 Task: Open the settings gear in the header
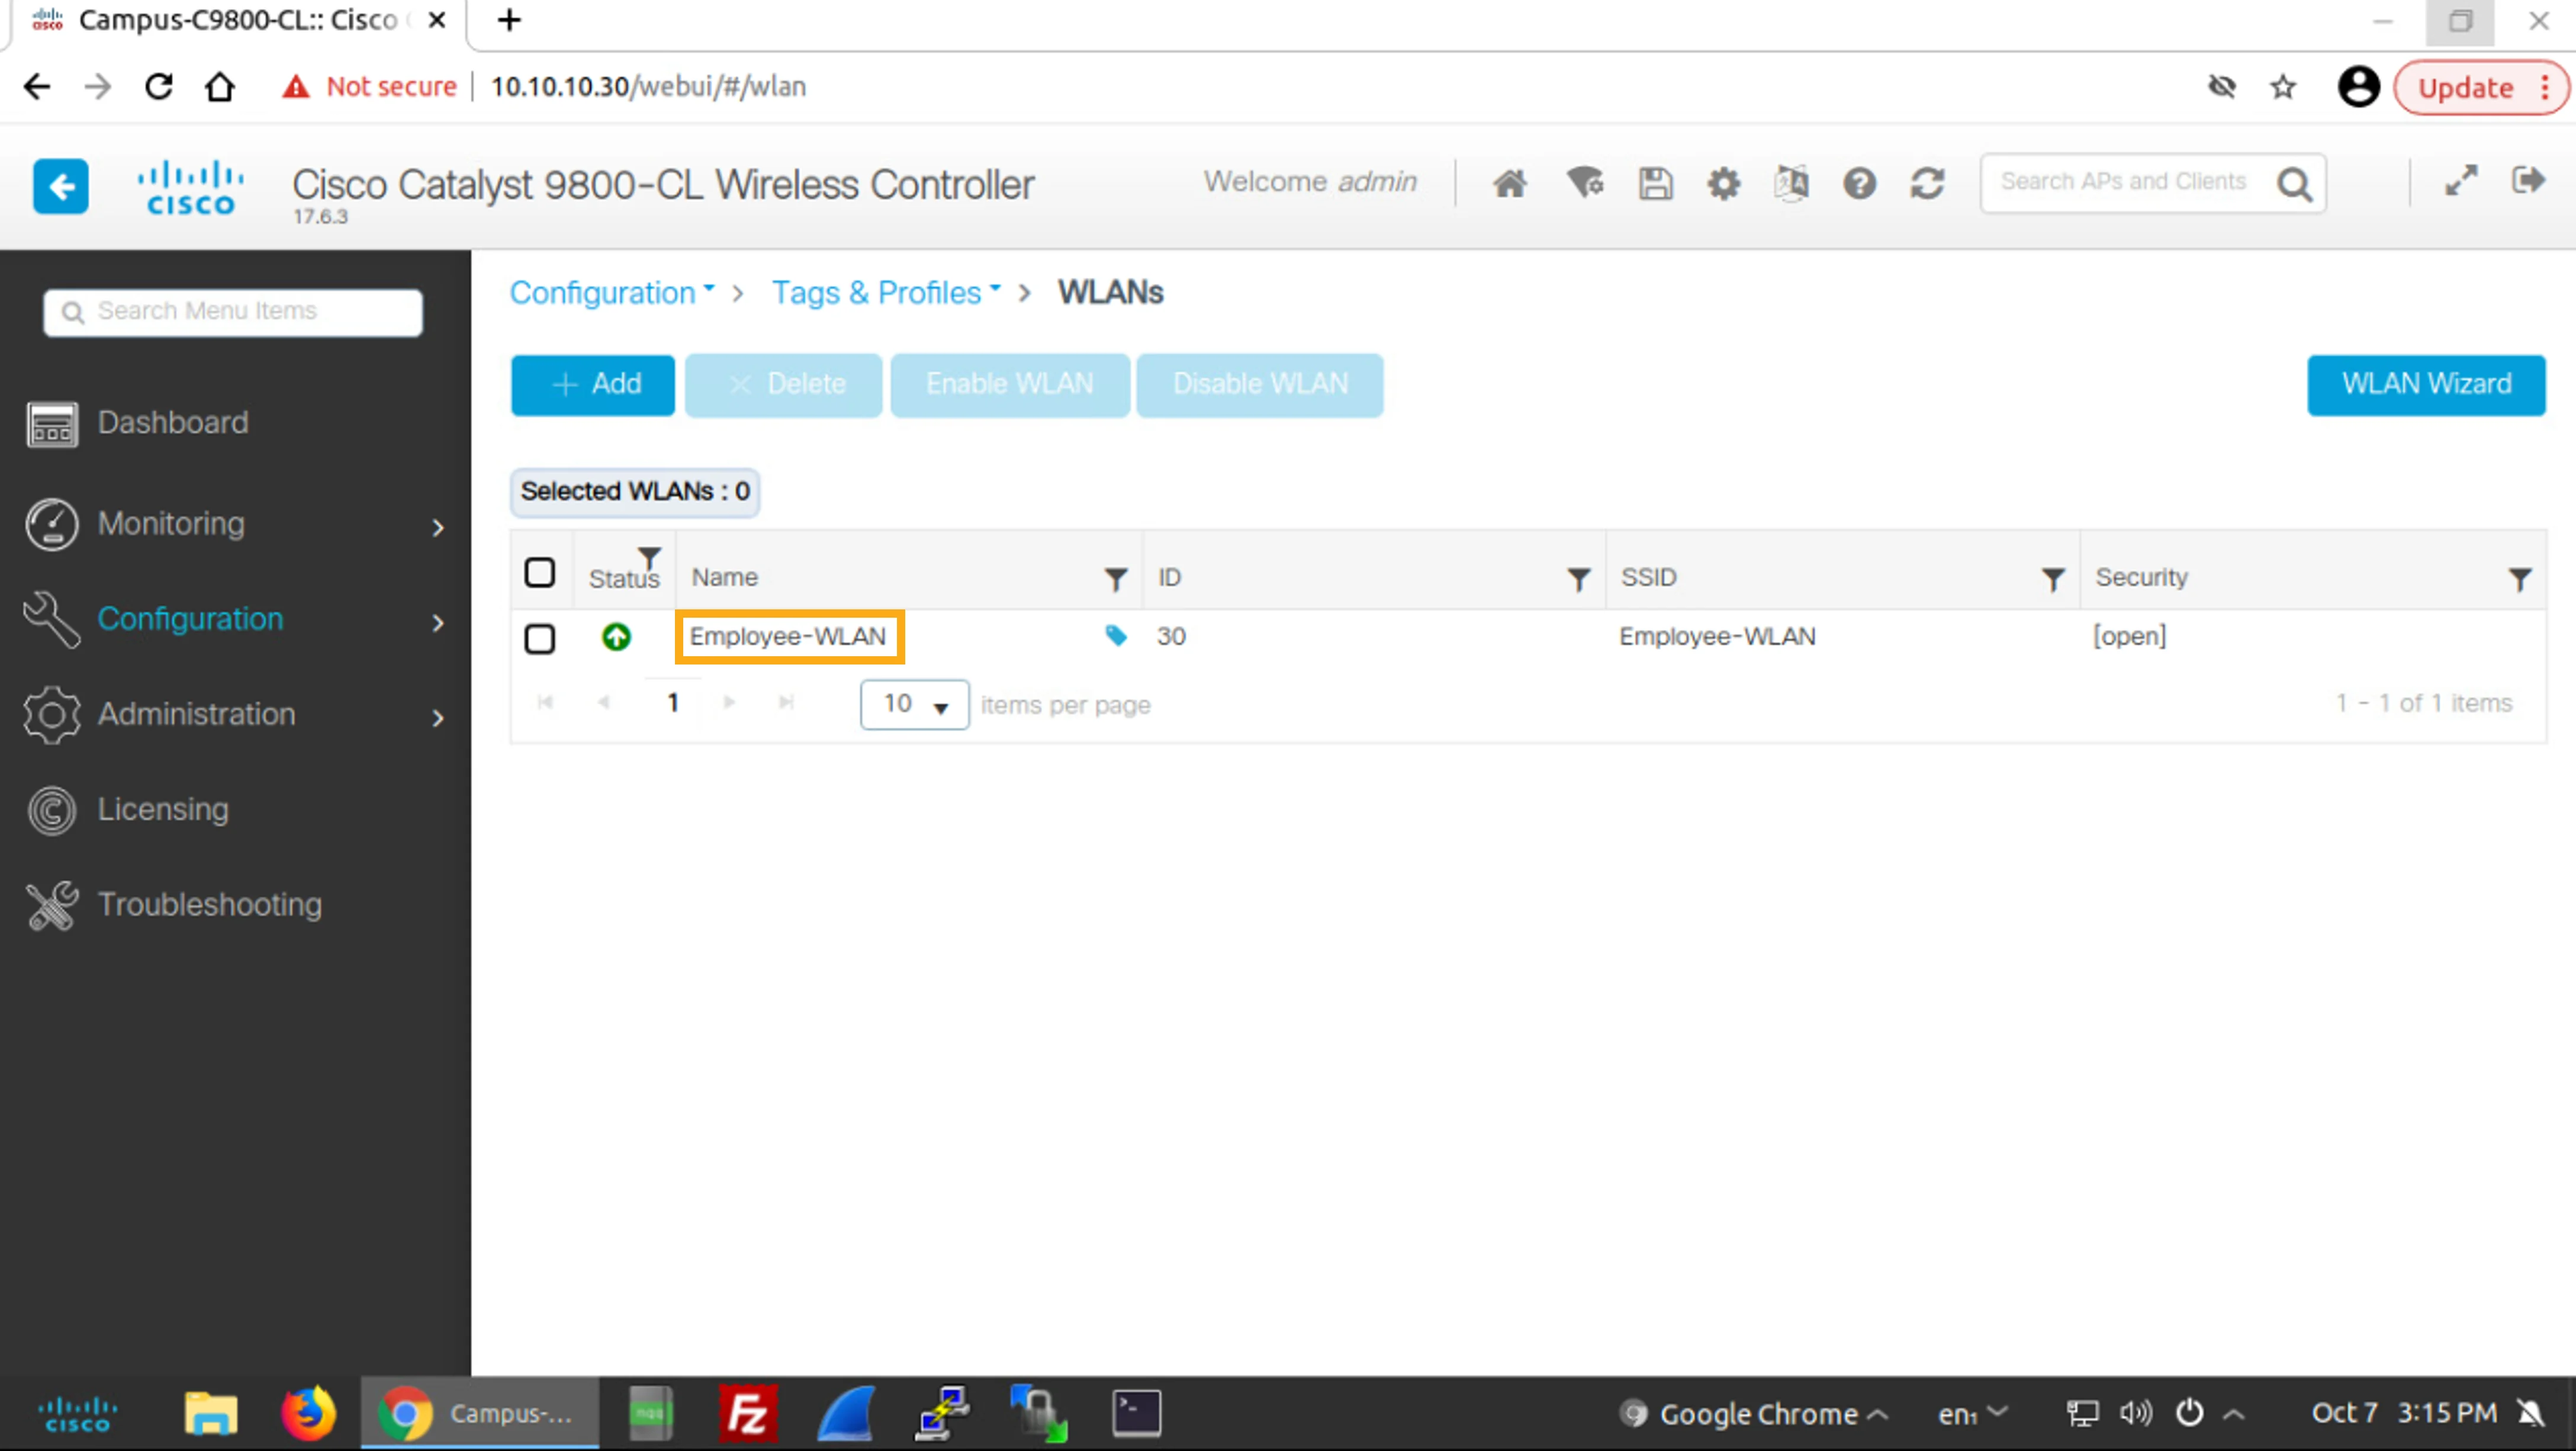[x=1723, y=183]
